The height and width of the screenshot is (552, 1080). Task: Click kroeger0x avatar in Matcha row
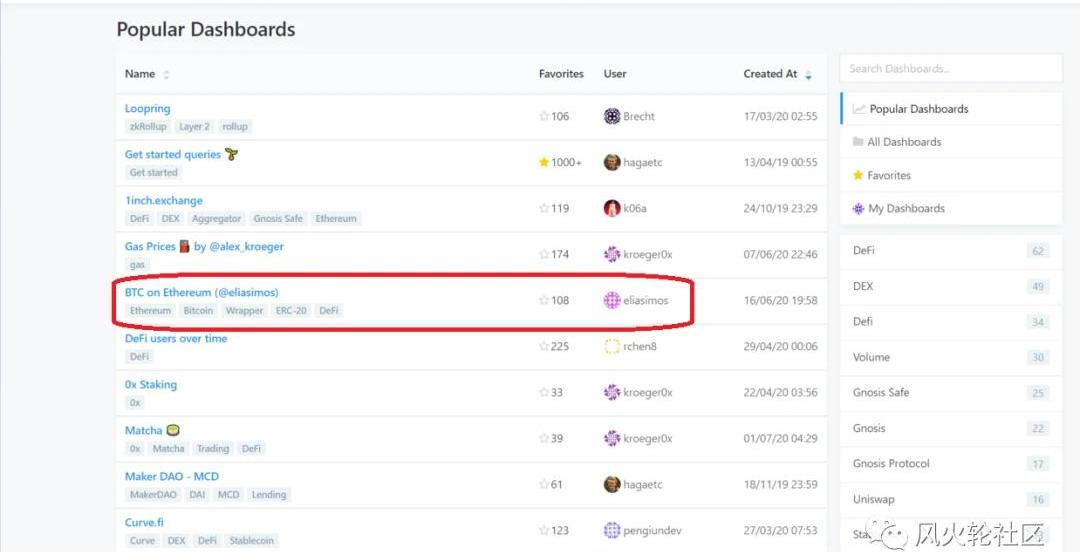[x=612, y=438]
